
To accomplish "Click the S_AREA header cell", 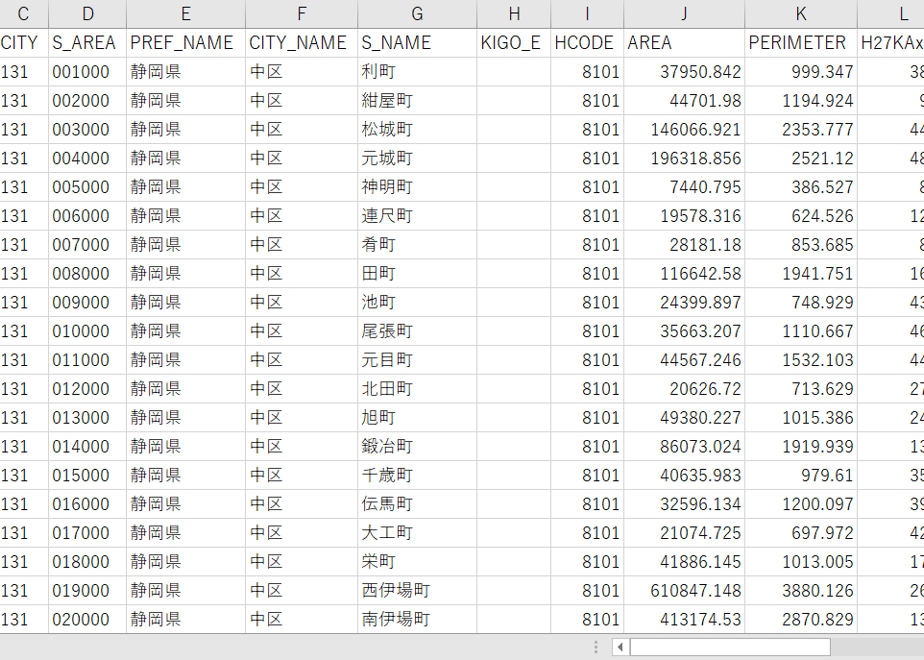I will point(87,42).
